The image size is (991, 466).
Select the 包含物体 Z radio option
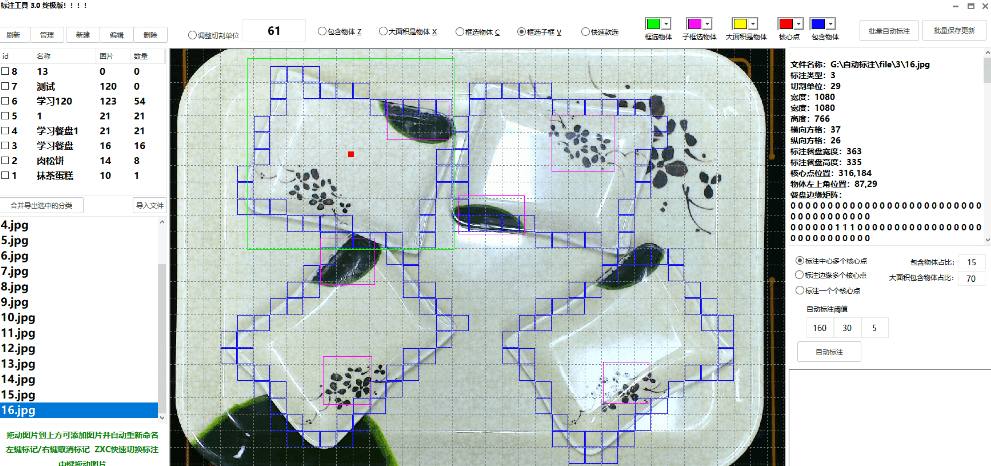[322, 32]
